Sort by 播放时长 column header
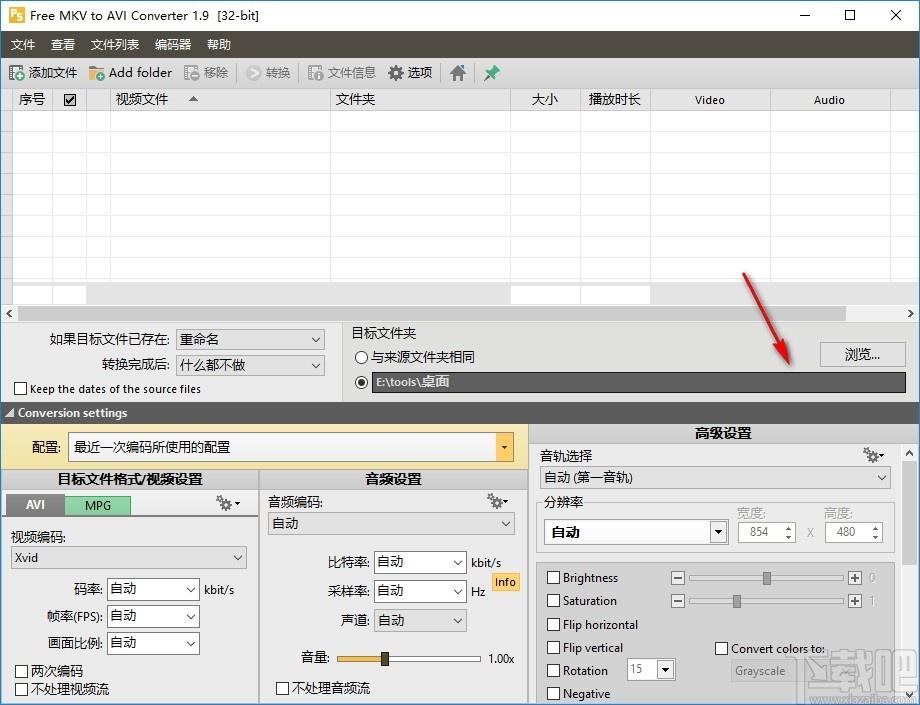The width and height of the screenshot is (920, 705). pos(615,100)
